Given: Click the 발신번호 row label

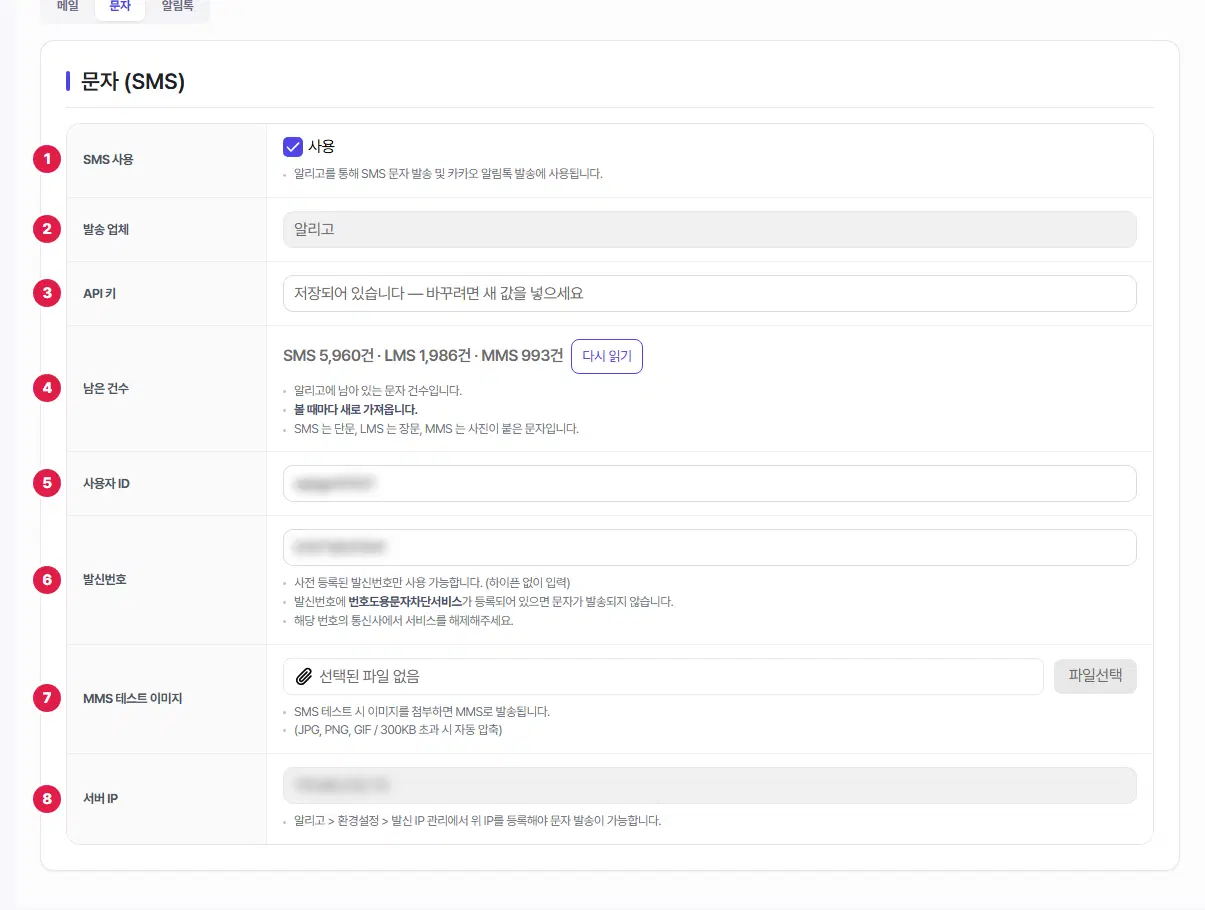Looking at the screenshot, I should click(105, 579).
